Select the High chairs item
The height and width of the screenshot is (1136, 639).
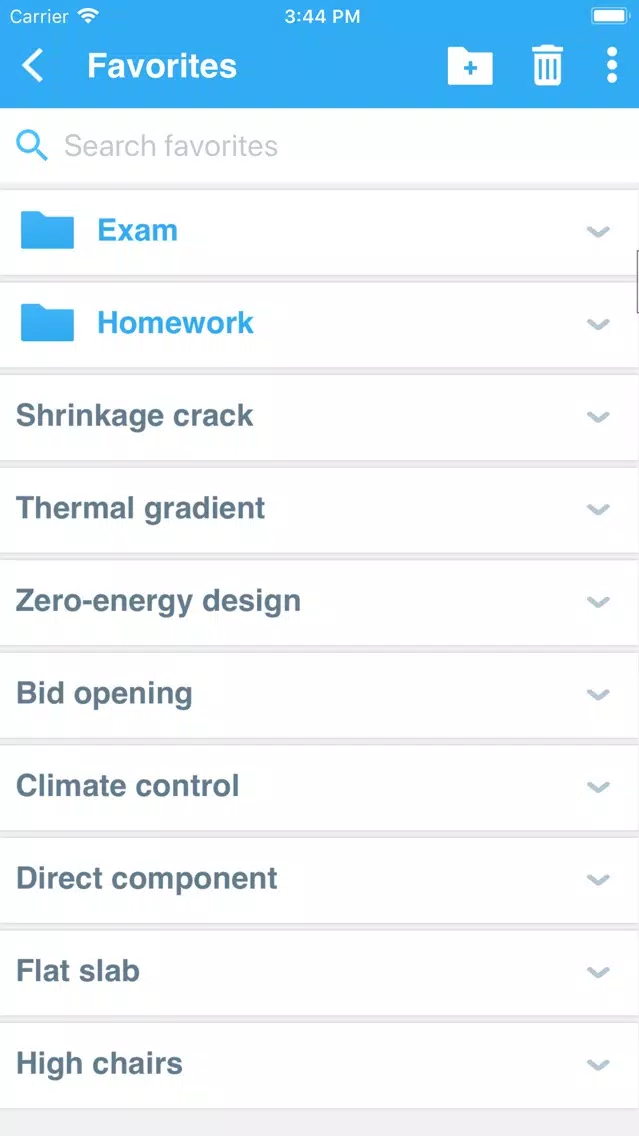tap(320, 1065)
